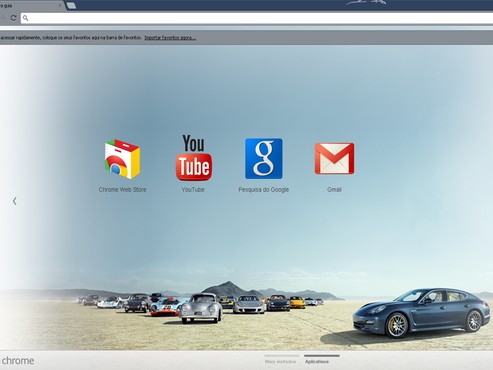Open the Chrome Web Store app icon
The image size is (493, 370).
[122, 159]
